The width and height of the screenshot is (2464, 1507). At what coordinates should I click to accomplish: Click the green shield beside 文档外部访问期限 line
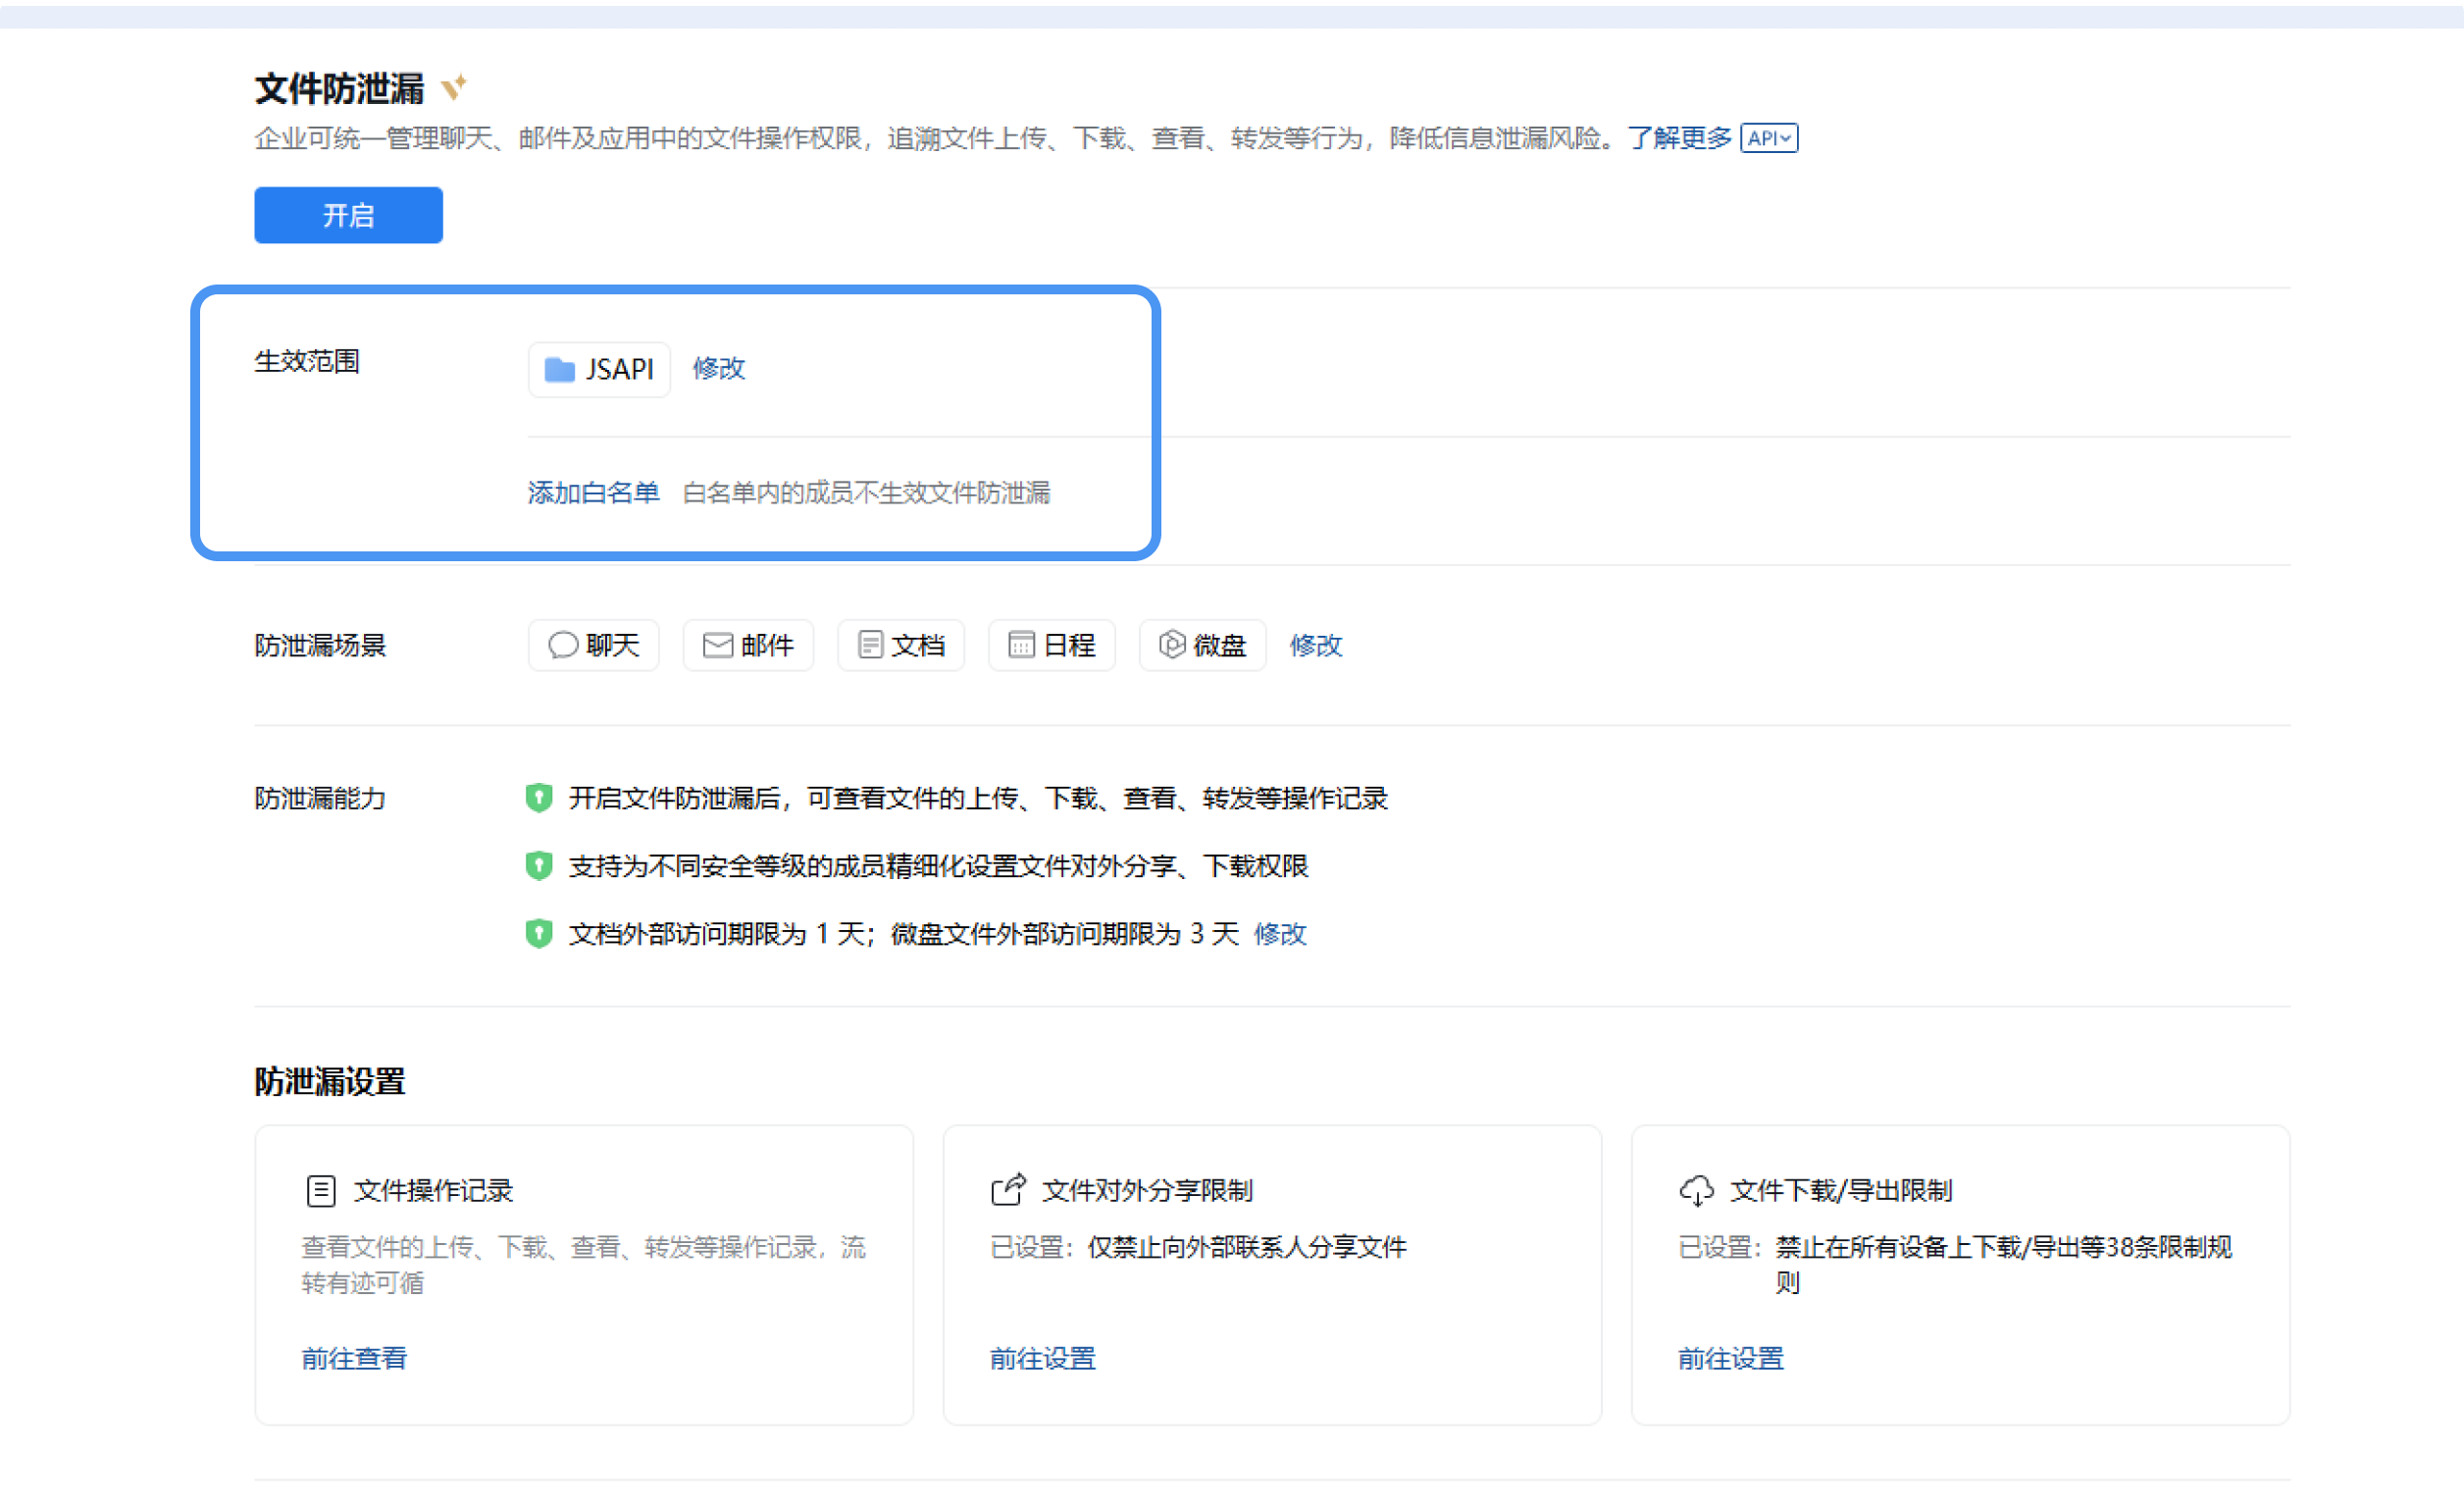pos(539,934)
